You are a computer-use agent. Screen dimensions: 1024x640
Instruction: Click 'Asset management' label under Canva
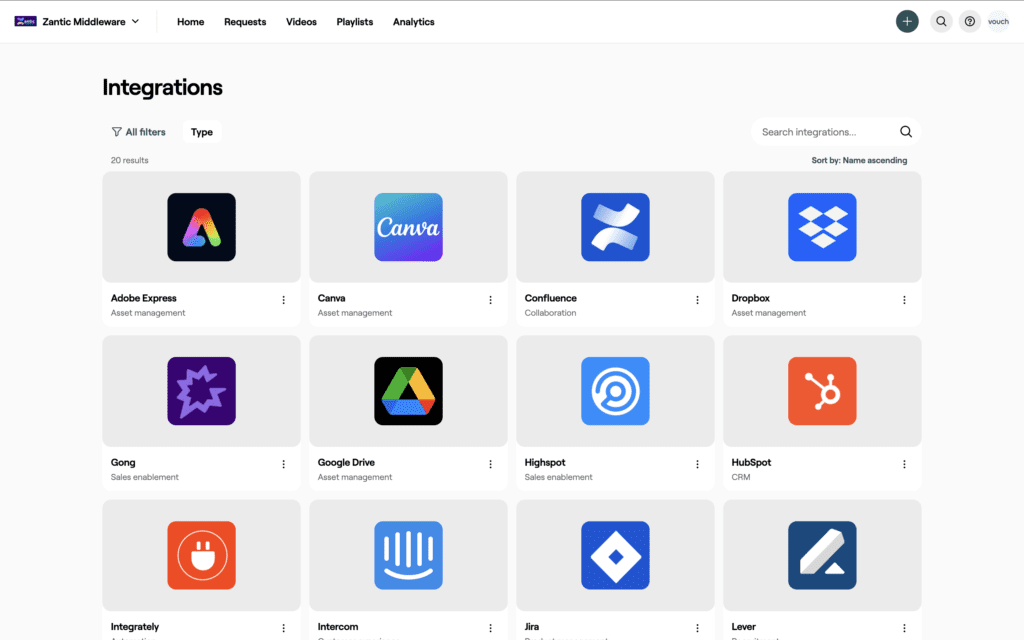coord(355,313)
